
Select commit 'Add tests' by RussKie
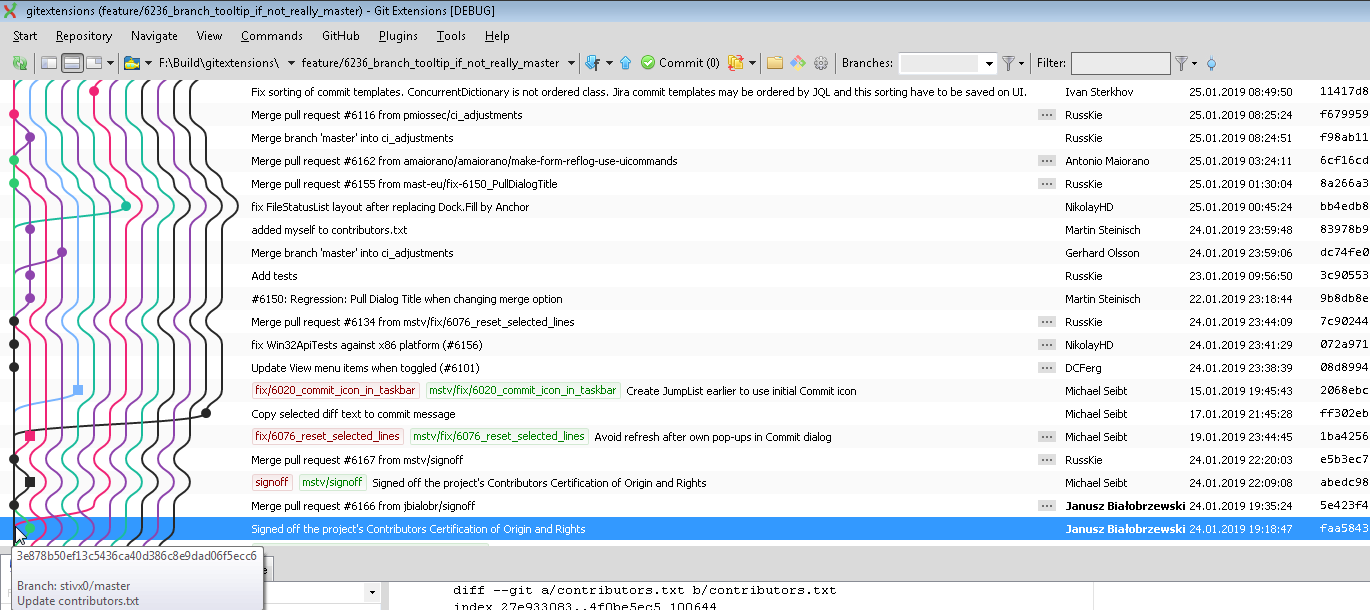tap(274, 276)
